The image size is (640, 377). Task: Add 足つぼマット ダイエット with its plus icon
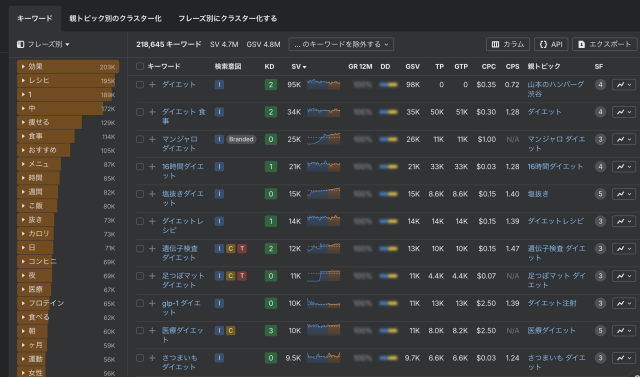pos(152,276)
